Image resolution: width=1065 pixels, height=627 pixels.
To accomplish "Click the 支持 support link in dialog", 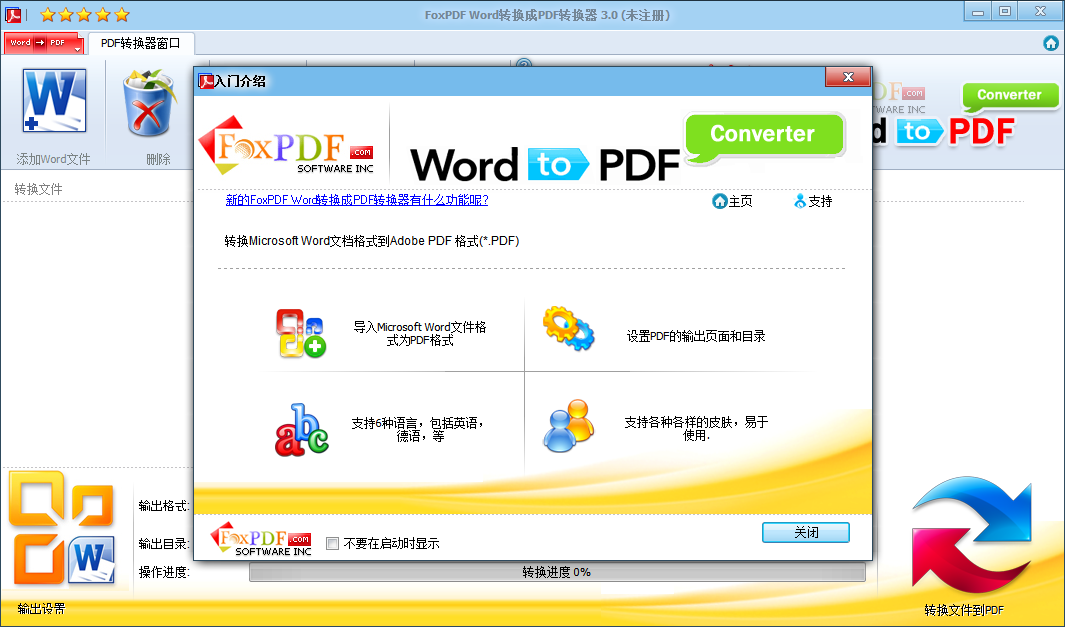I will click(813, 201).
